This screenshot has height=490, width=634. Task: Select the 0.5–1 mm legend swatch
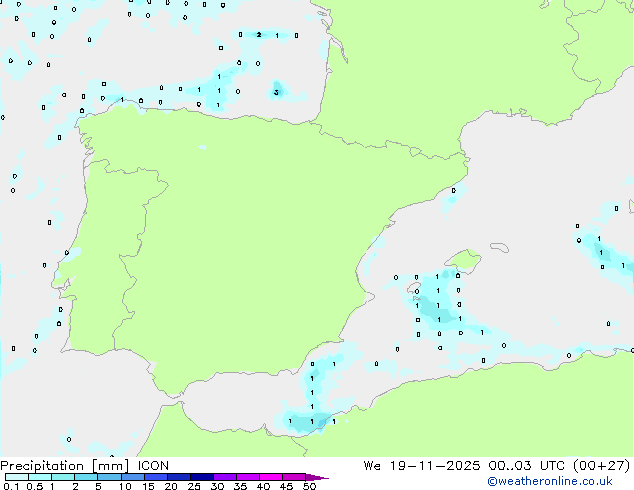[40, 477]
